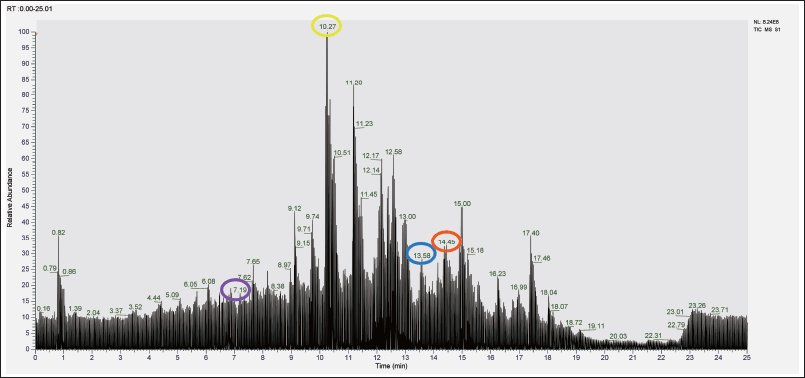The width and height of the screenshot is (805, 378).
Task: Click the 21 tick on time axis
Action: coord(633,356)
